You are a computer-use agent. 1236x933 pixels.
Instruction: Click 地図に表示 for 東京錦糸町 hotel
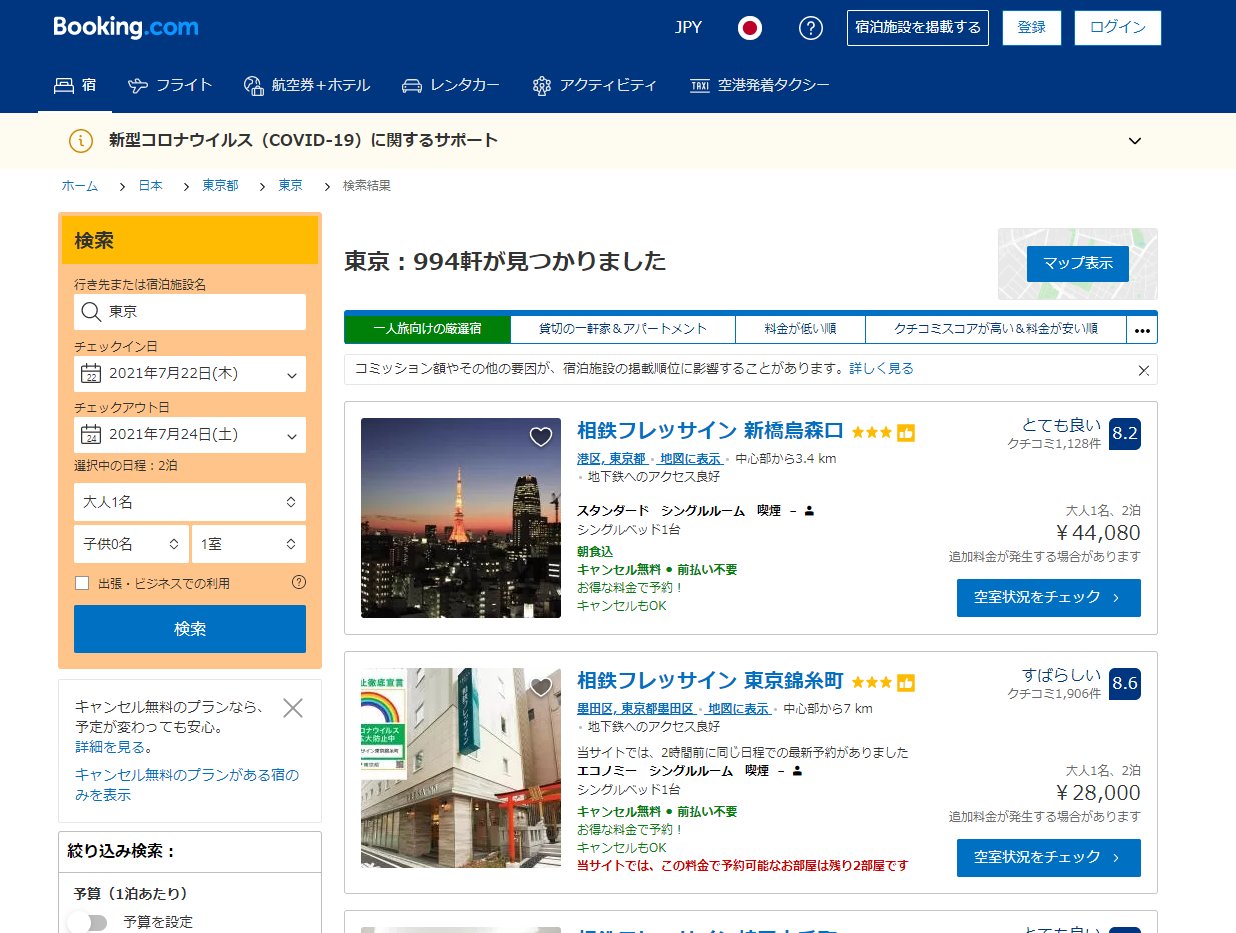(738, 709)
